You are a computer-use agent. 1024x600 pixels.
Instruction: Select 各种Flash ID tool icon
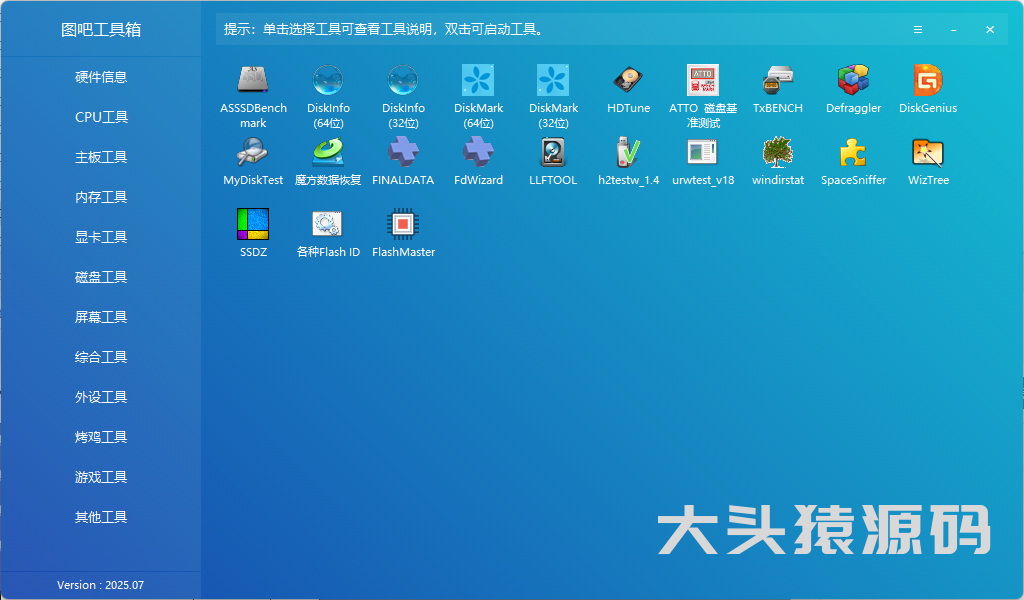328,224
